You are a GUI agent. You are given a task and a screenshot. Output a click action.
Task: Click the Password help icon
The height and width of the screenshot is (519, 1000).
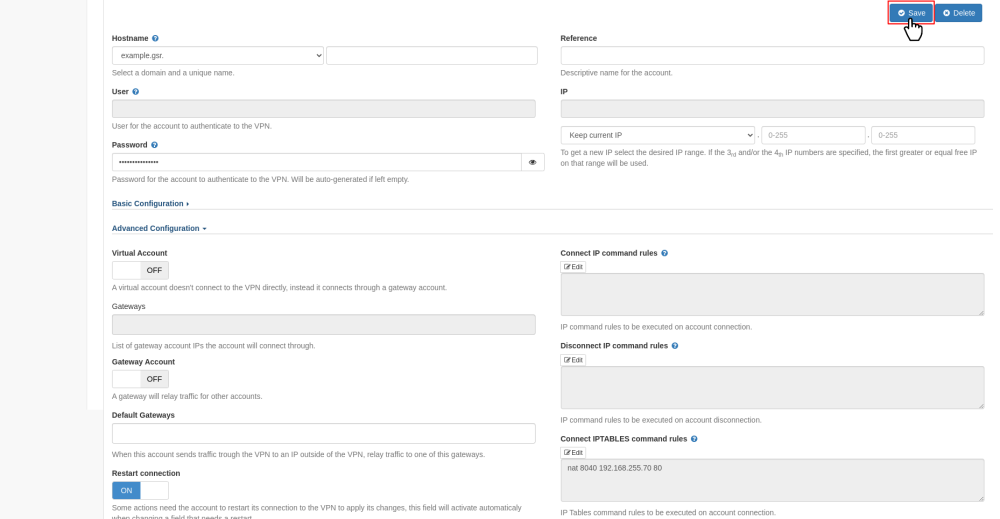pyautogui.click(x=154, y=145)
